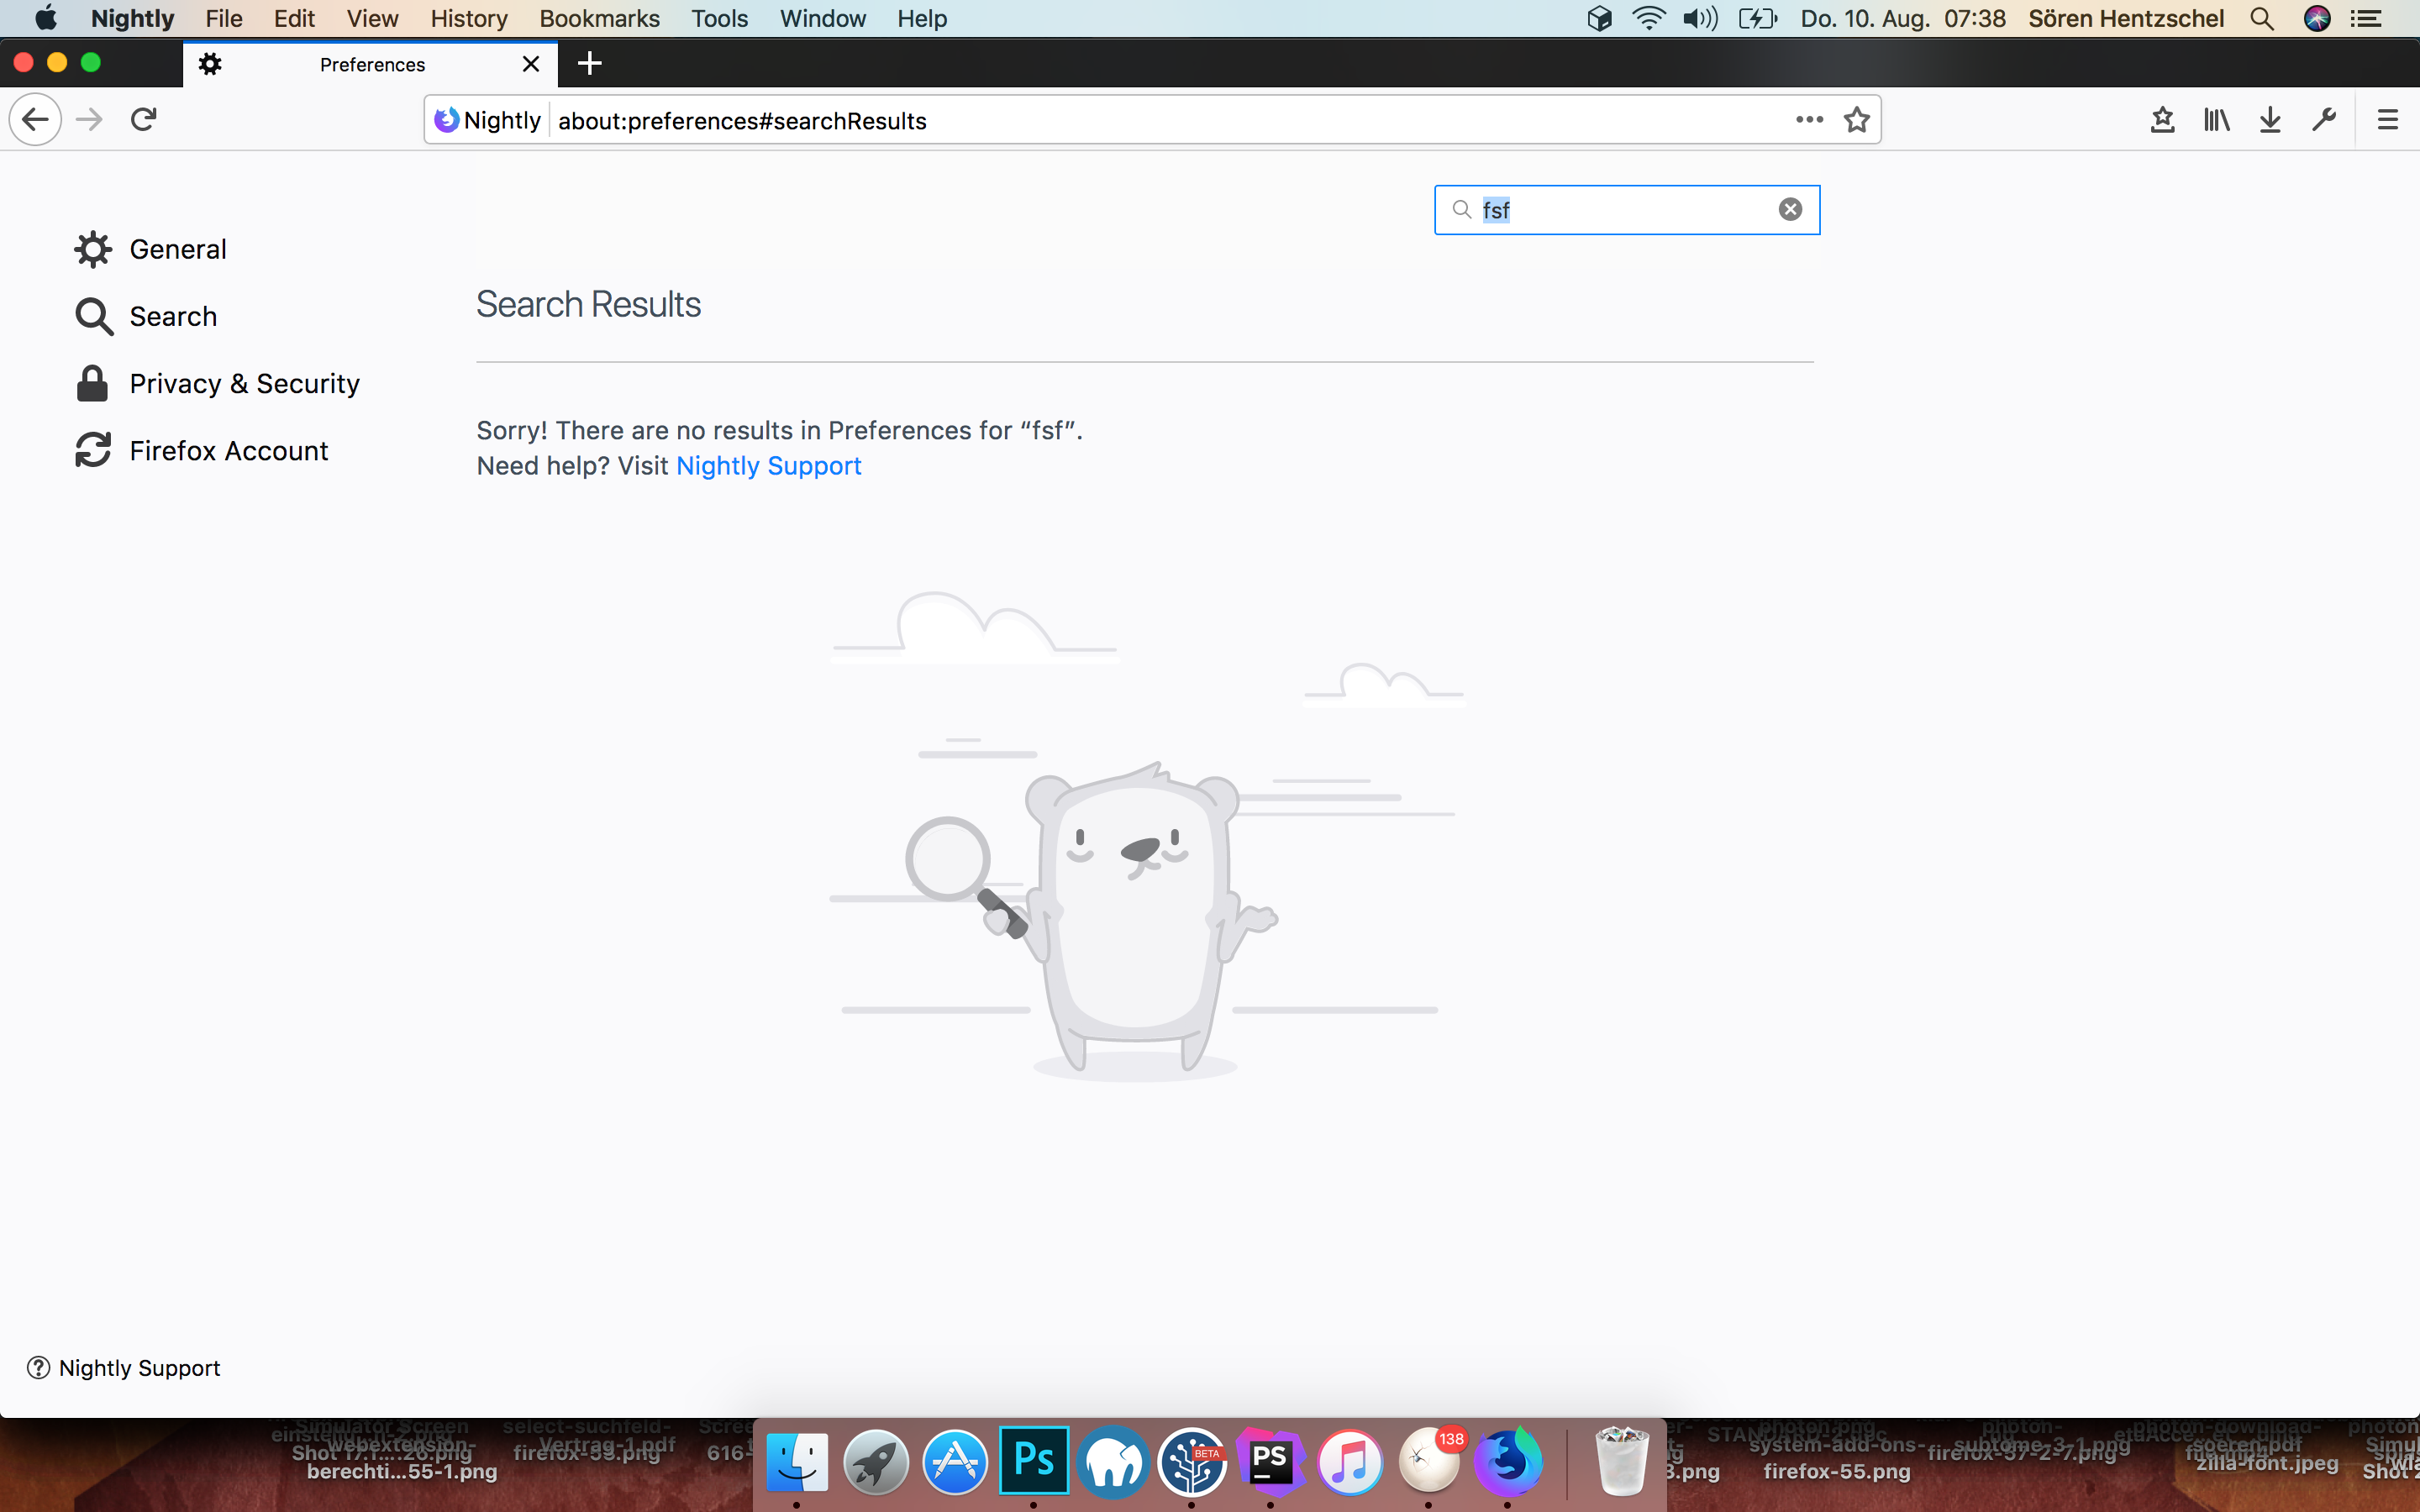
Task: Click the developer wrench icon
Action: pos(2324,120)
